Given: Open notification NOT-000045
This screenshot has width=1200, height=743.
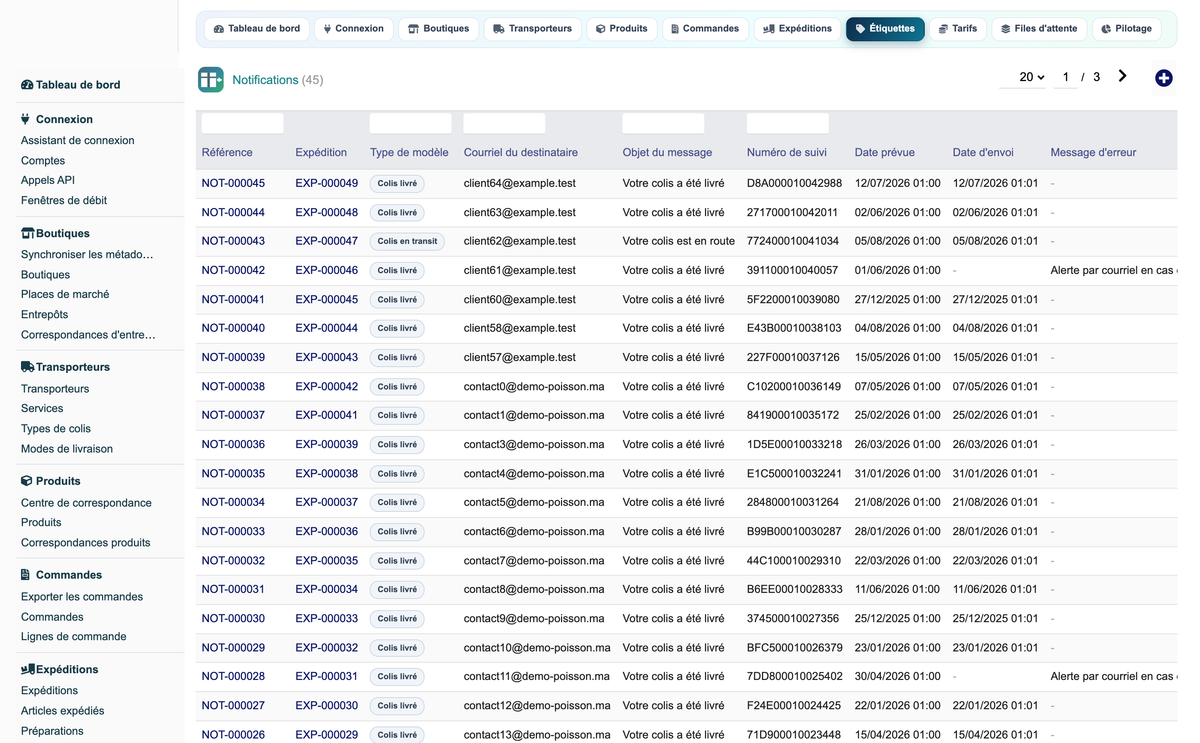Looking at the screenshot, I should (x=233, y=183).
